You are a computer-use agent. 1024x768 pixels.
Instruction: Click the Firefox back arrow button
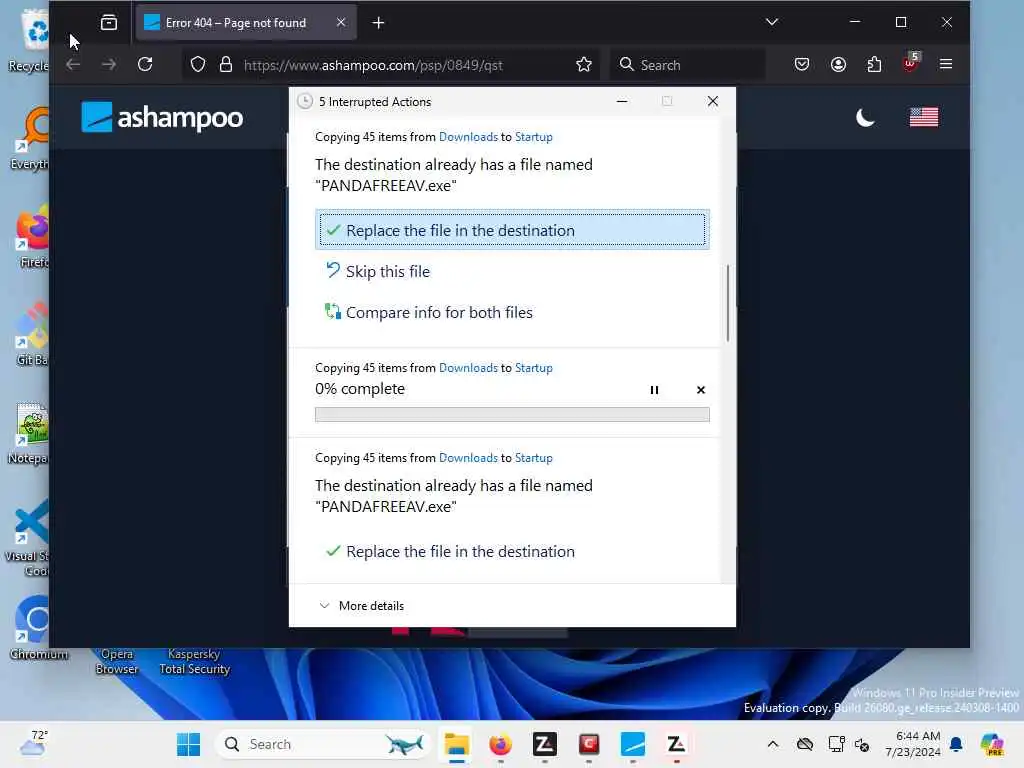(x=72, y=65)
